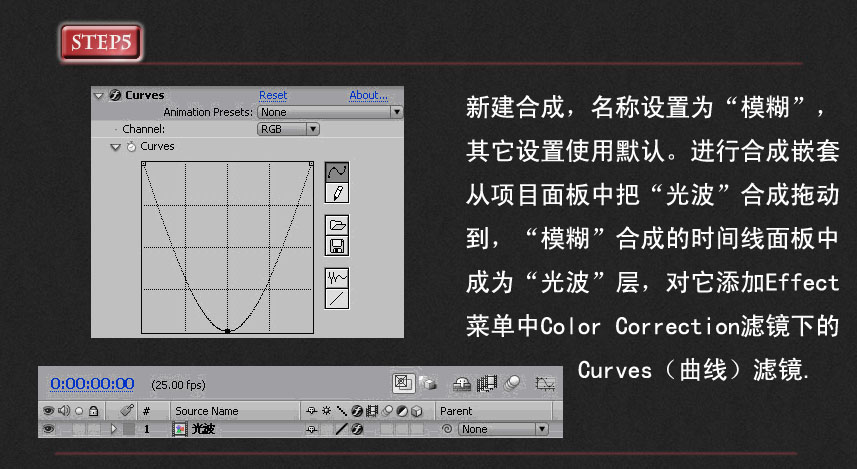857x469 pixels.
Task: Enable 3D layer box for 光波 layer
Action: click(416, 429)
